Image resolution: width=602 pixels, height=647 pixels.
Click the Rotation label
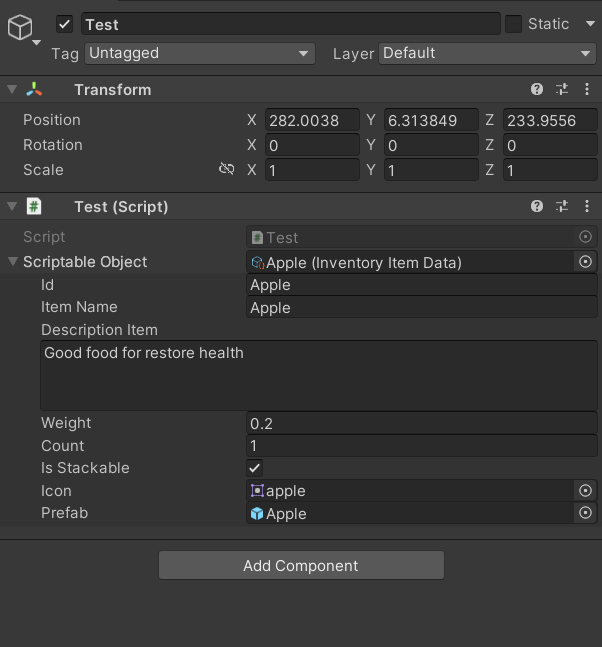53,145
